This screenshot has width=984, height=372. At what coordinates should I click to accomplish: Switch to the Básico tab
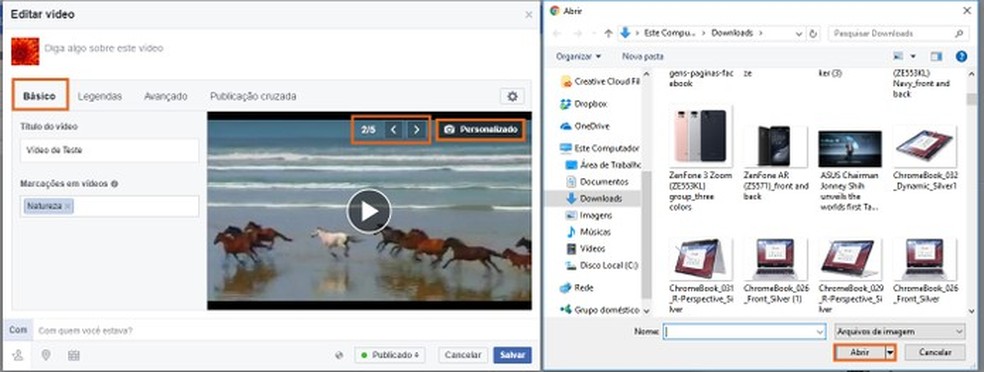(x=39, y=97)
